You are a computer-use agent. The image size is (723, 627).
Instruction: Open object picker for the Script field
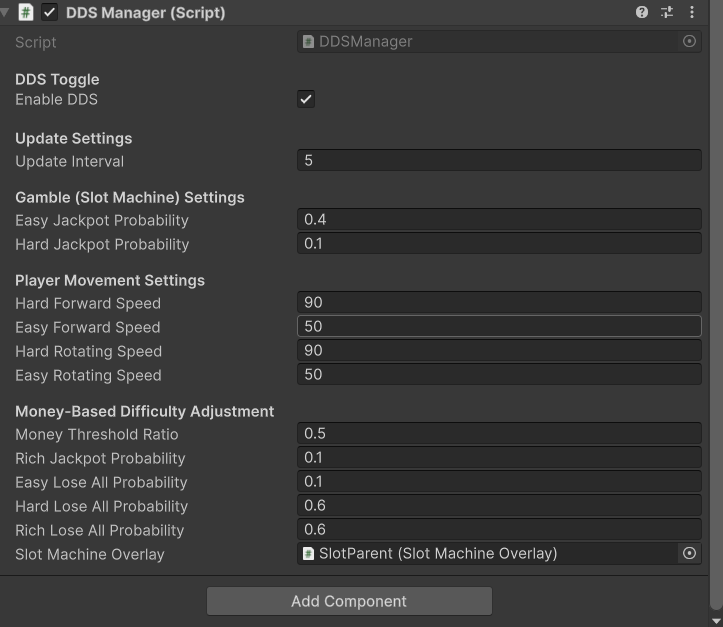689,42
